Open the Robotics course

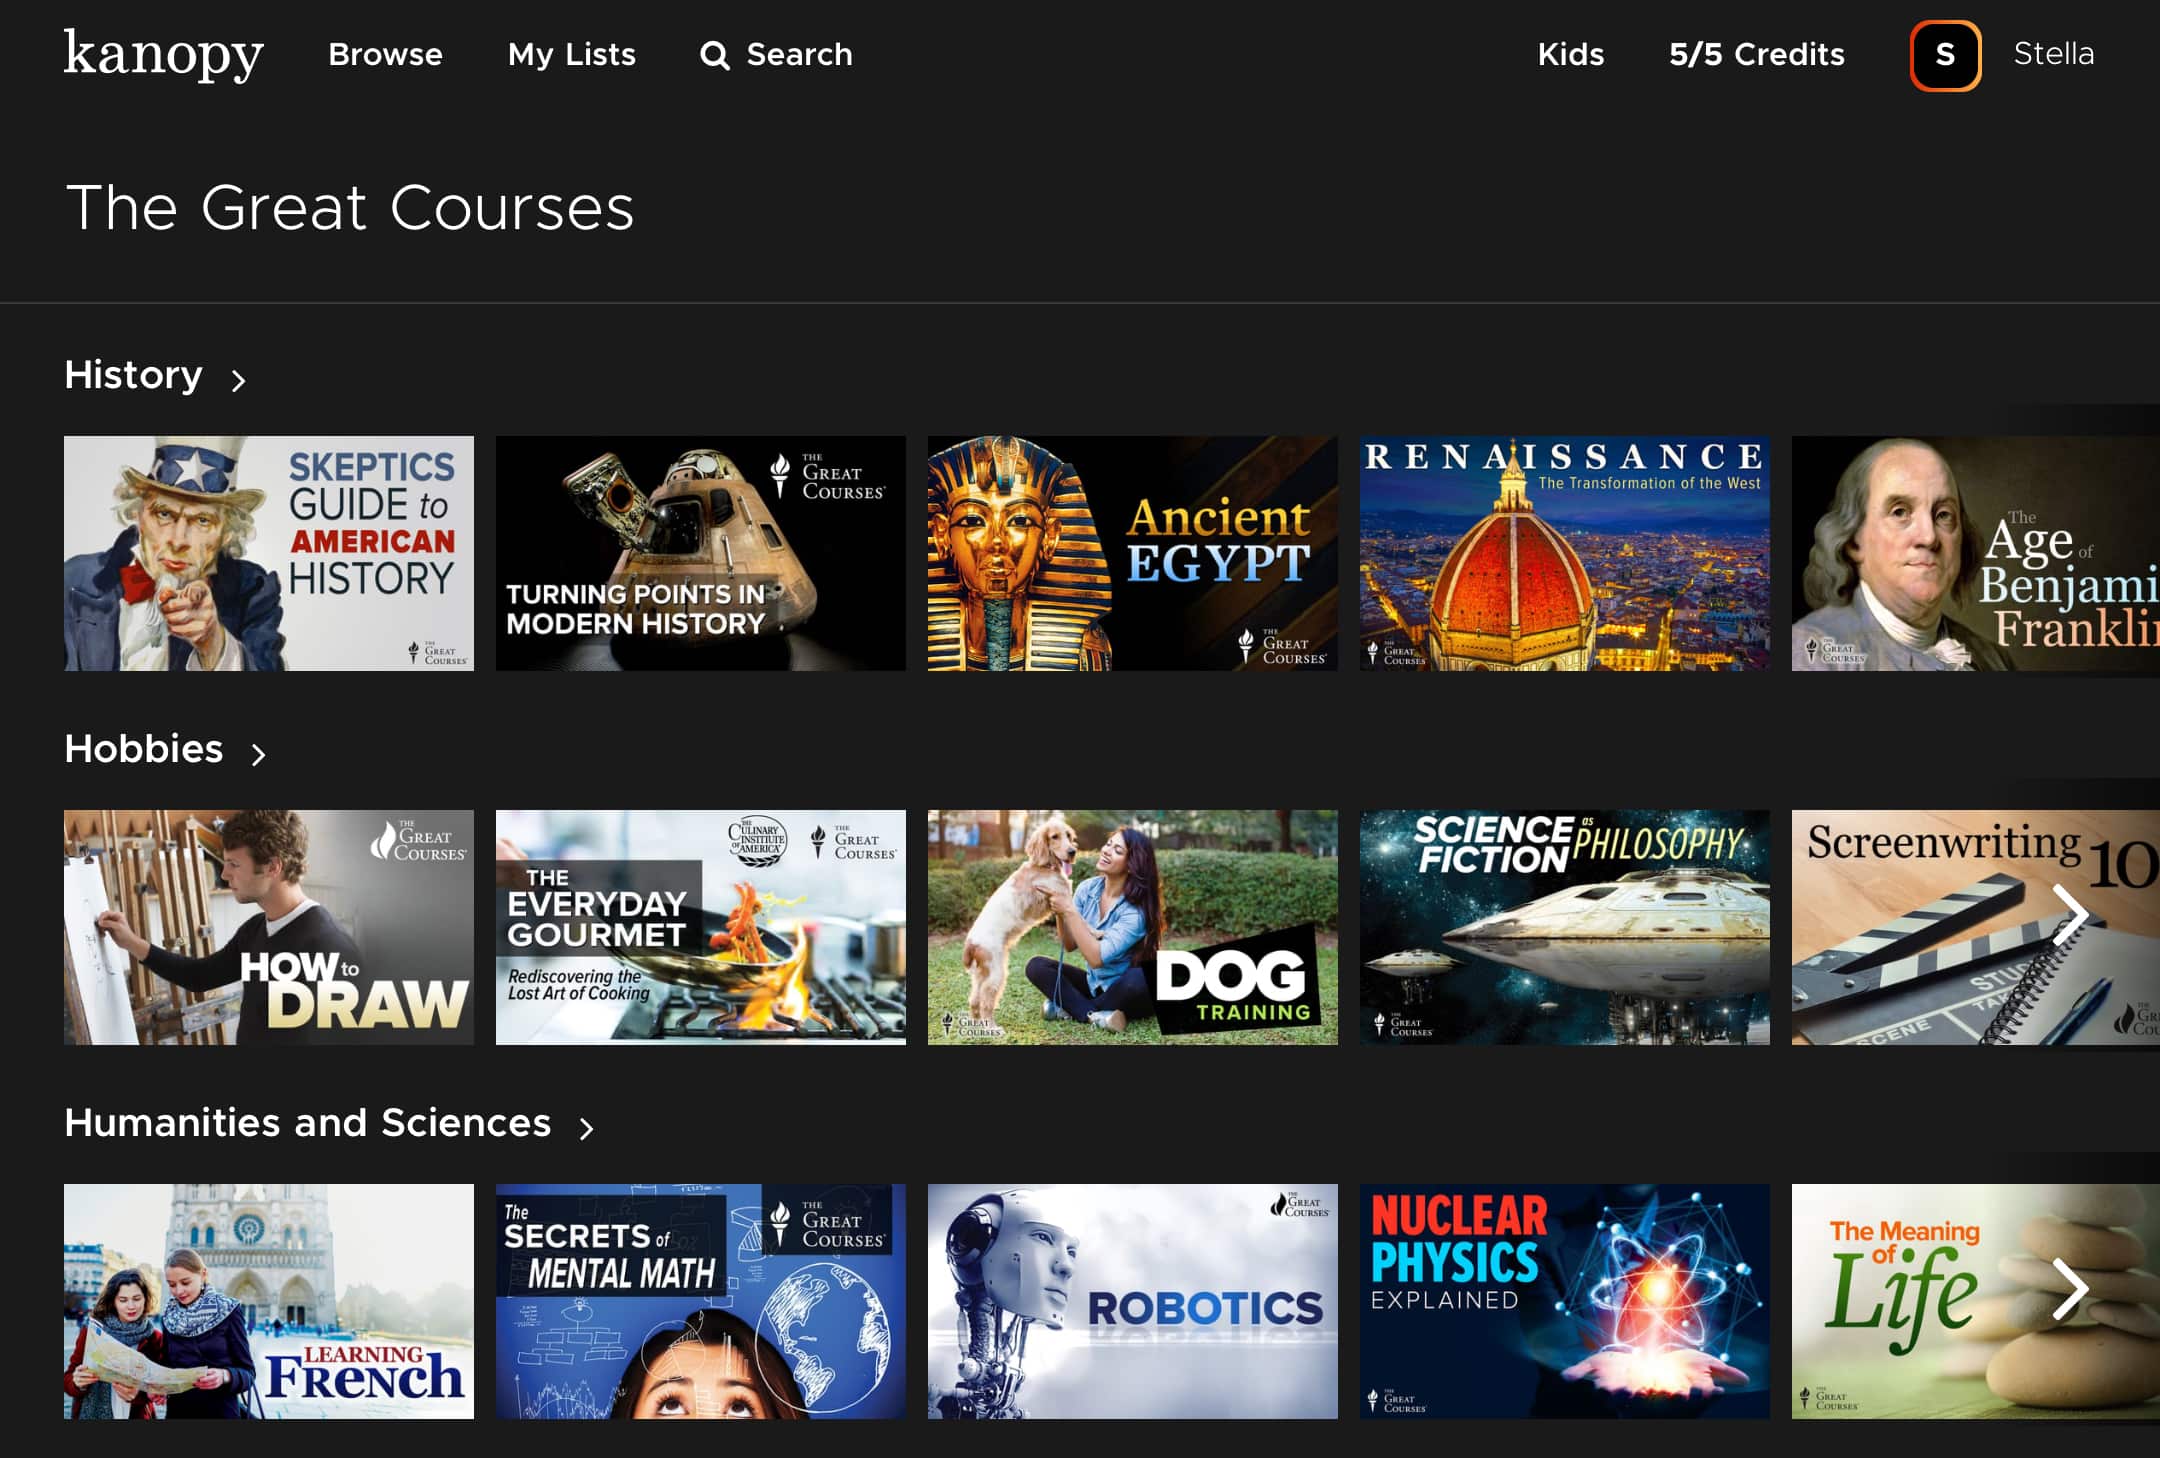point(1133,1301)
